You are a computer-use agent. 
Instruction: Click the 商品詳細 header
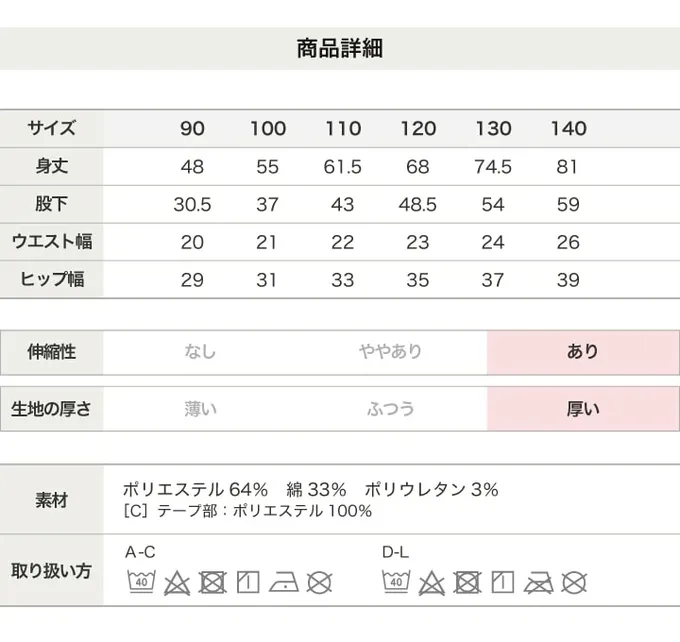[x=340, y=49]
